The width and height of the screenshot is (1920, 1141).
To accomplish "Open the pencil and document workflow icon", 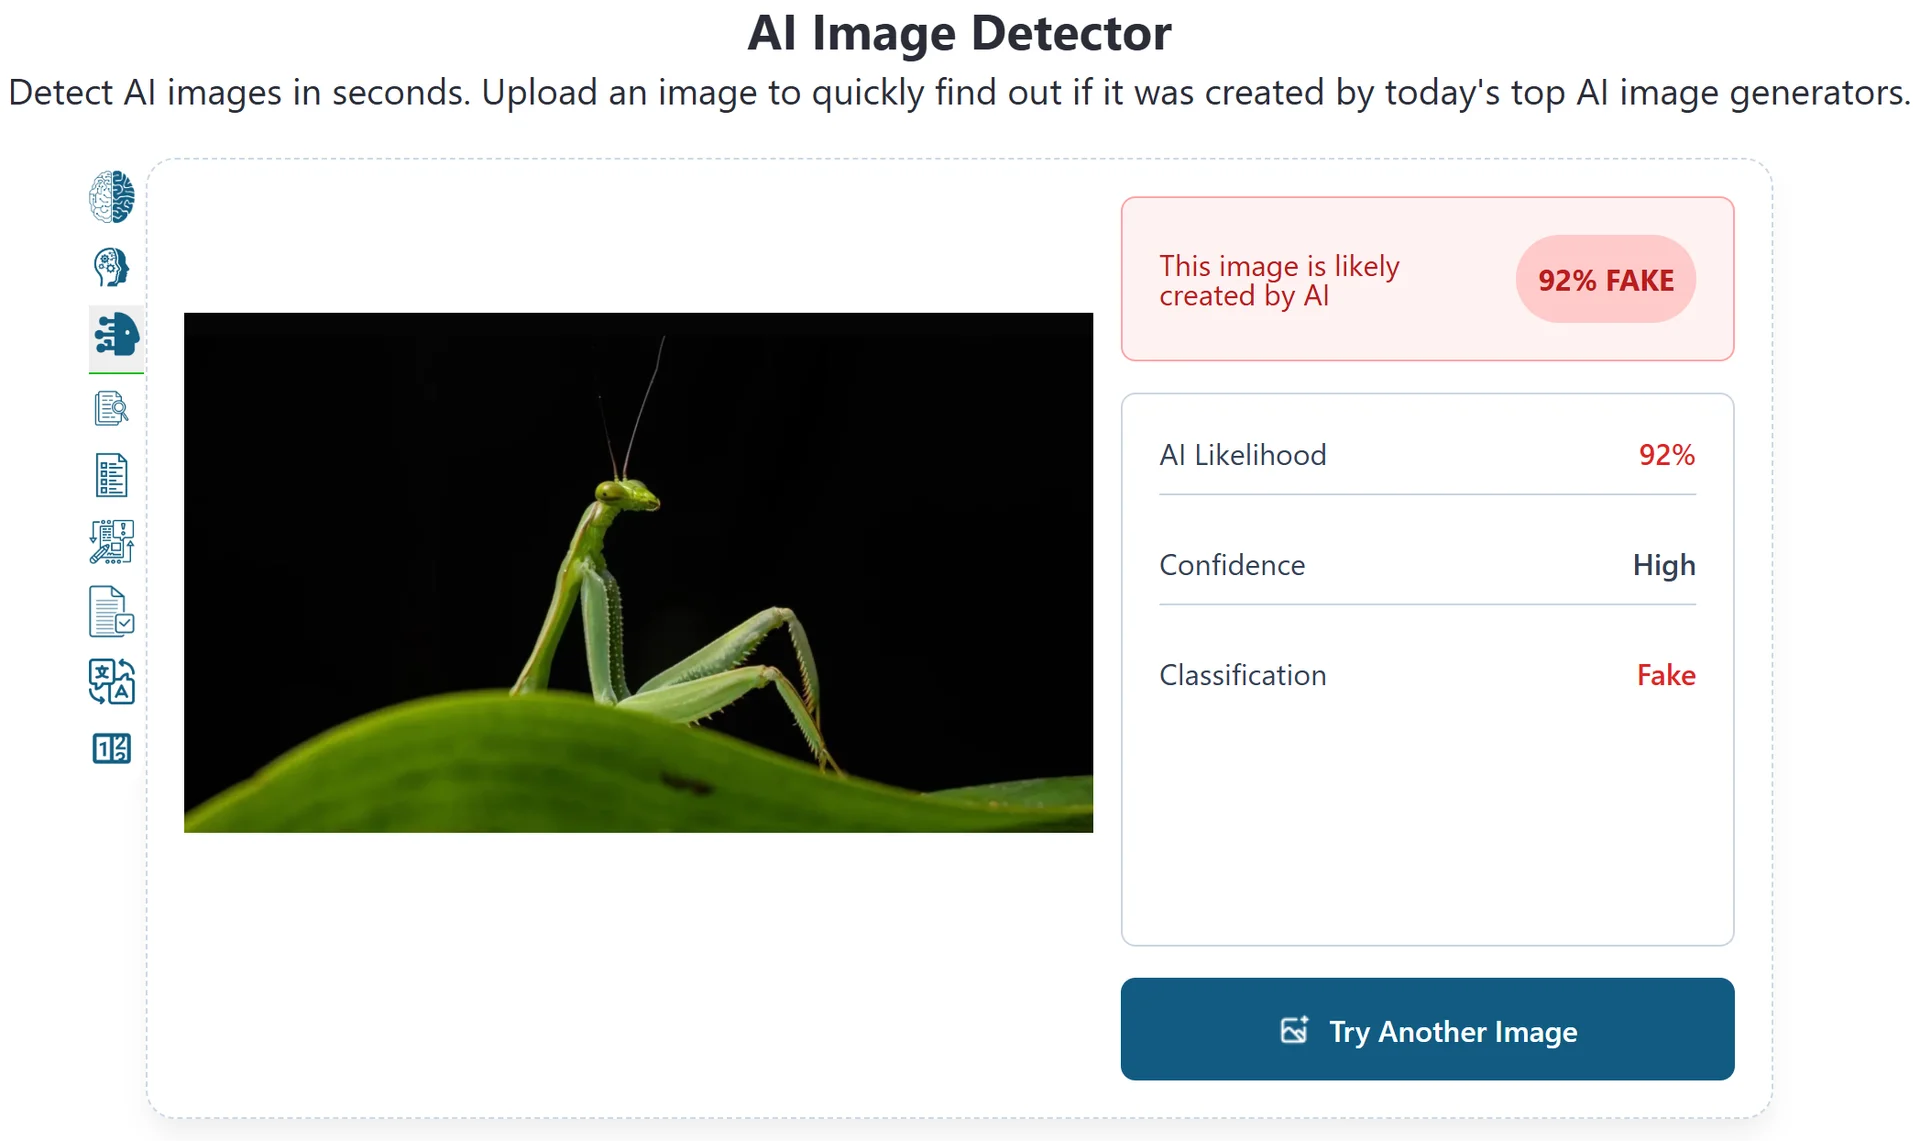I will pos(111,542).
